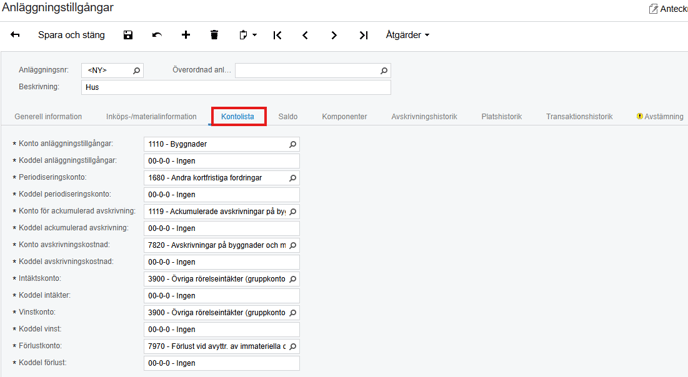Screen dimensions: 688x377
Task: Open lookup for Konto avskrivningskostnad
Action: pyautogui.click(x=293, y=245)
